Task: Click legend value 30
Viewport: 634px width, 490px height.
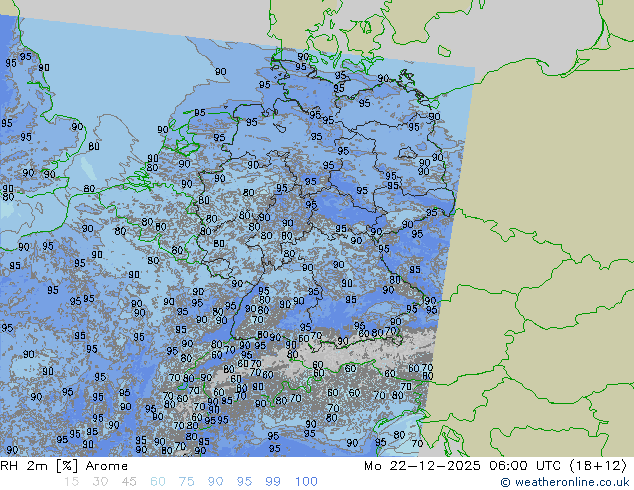Action: pyautogui.click(x=100, y=482)
